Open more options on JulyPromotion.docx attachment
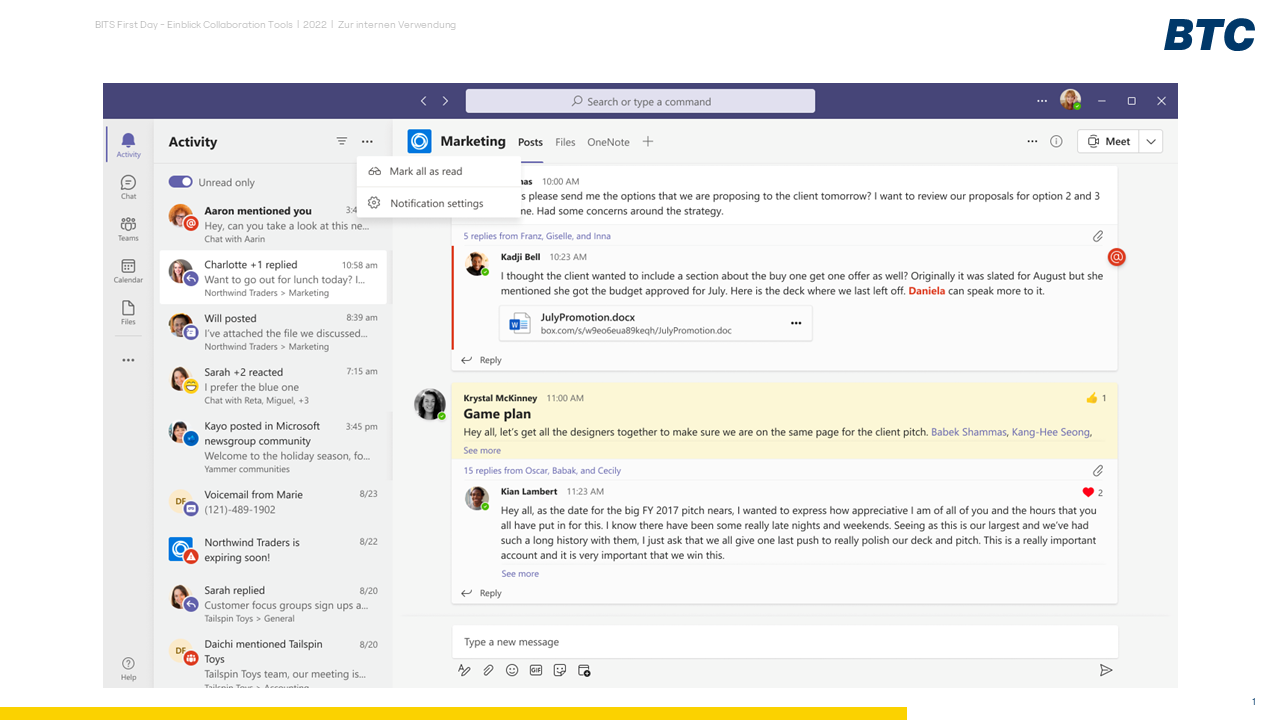The width and height of the screenshot is (1280, 720). coord(796,323)
